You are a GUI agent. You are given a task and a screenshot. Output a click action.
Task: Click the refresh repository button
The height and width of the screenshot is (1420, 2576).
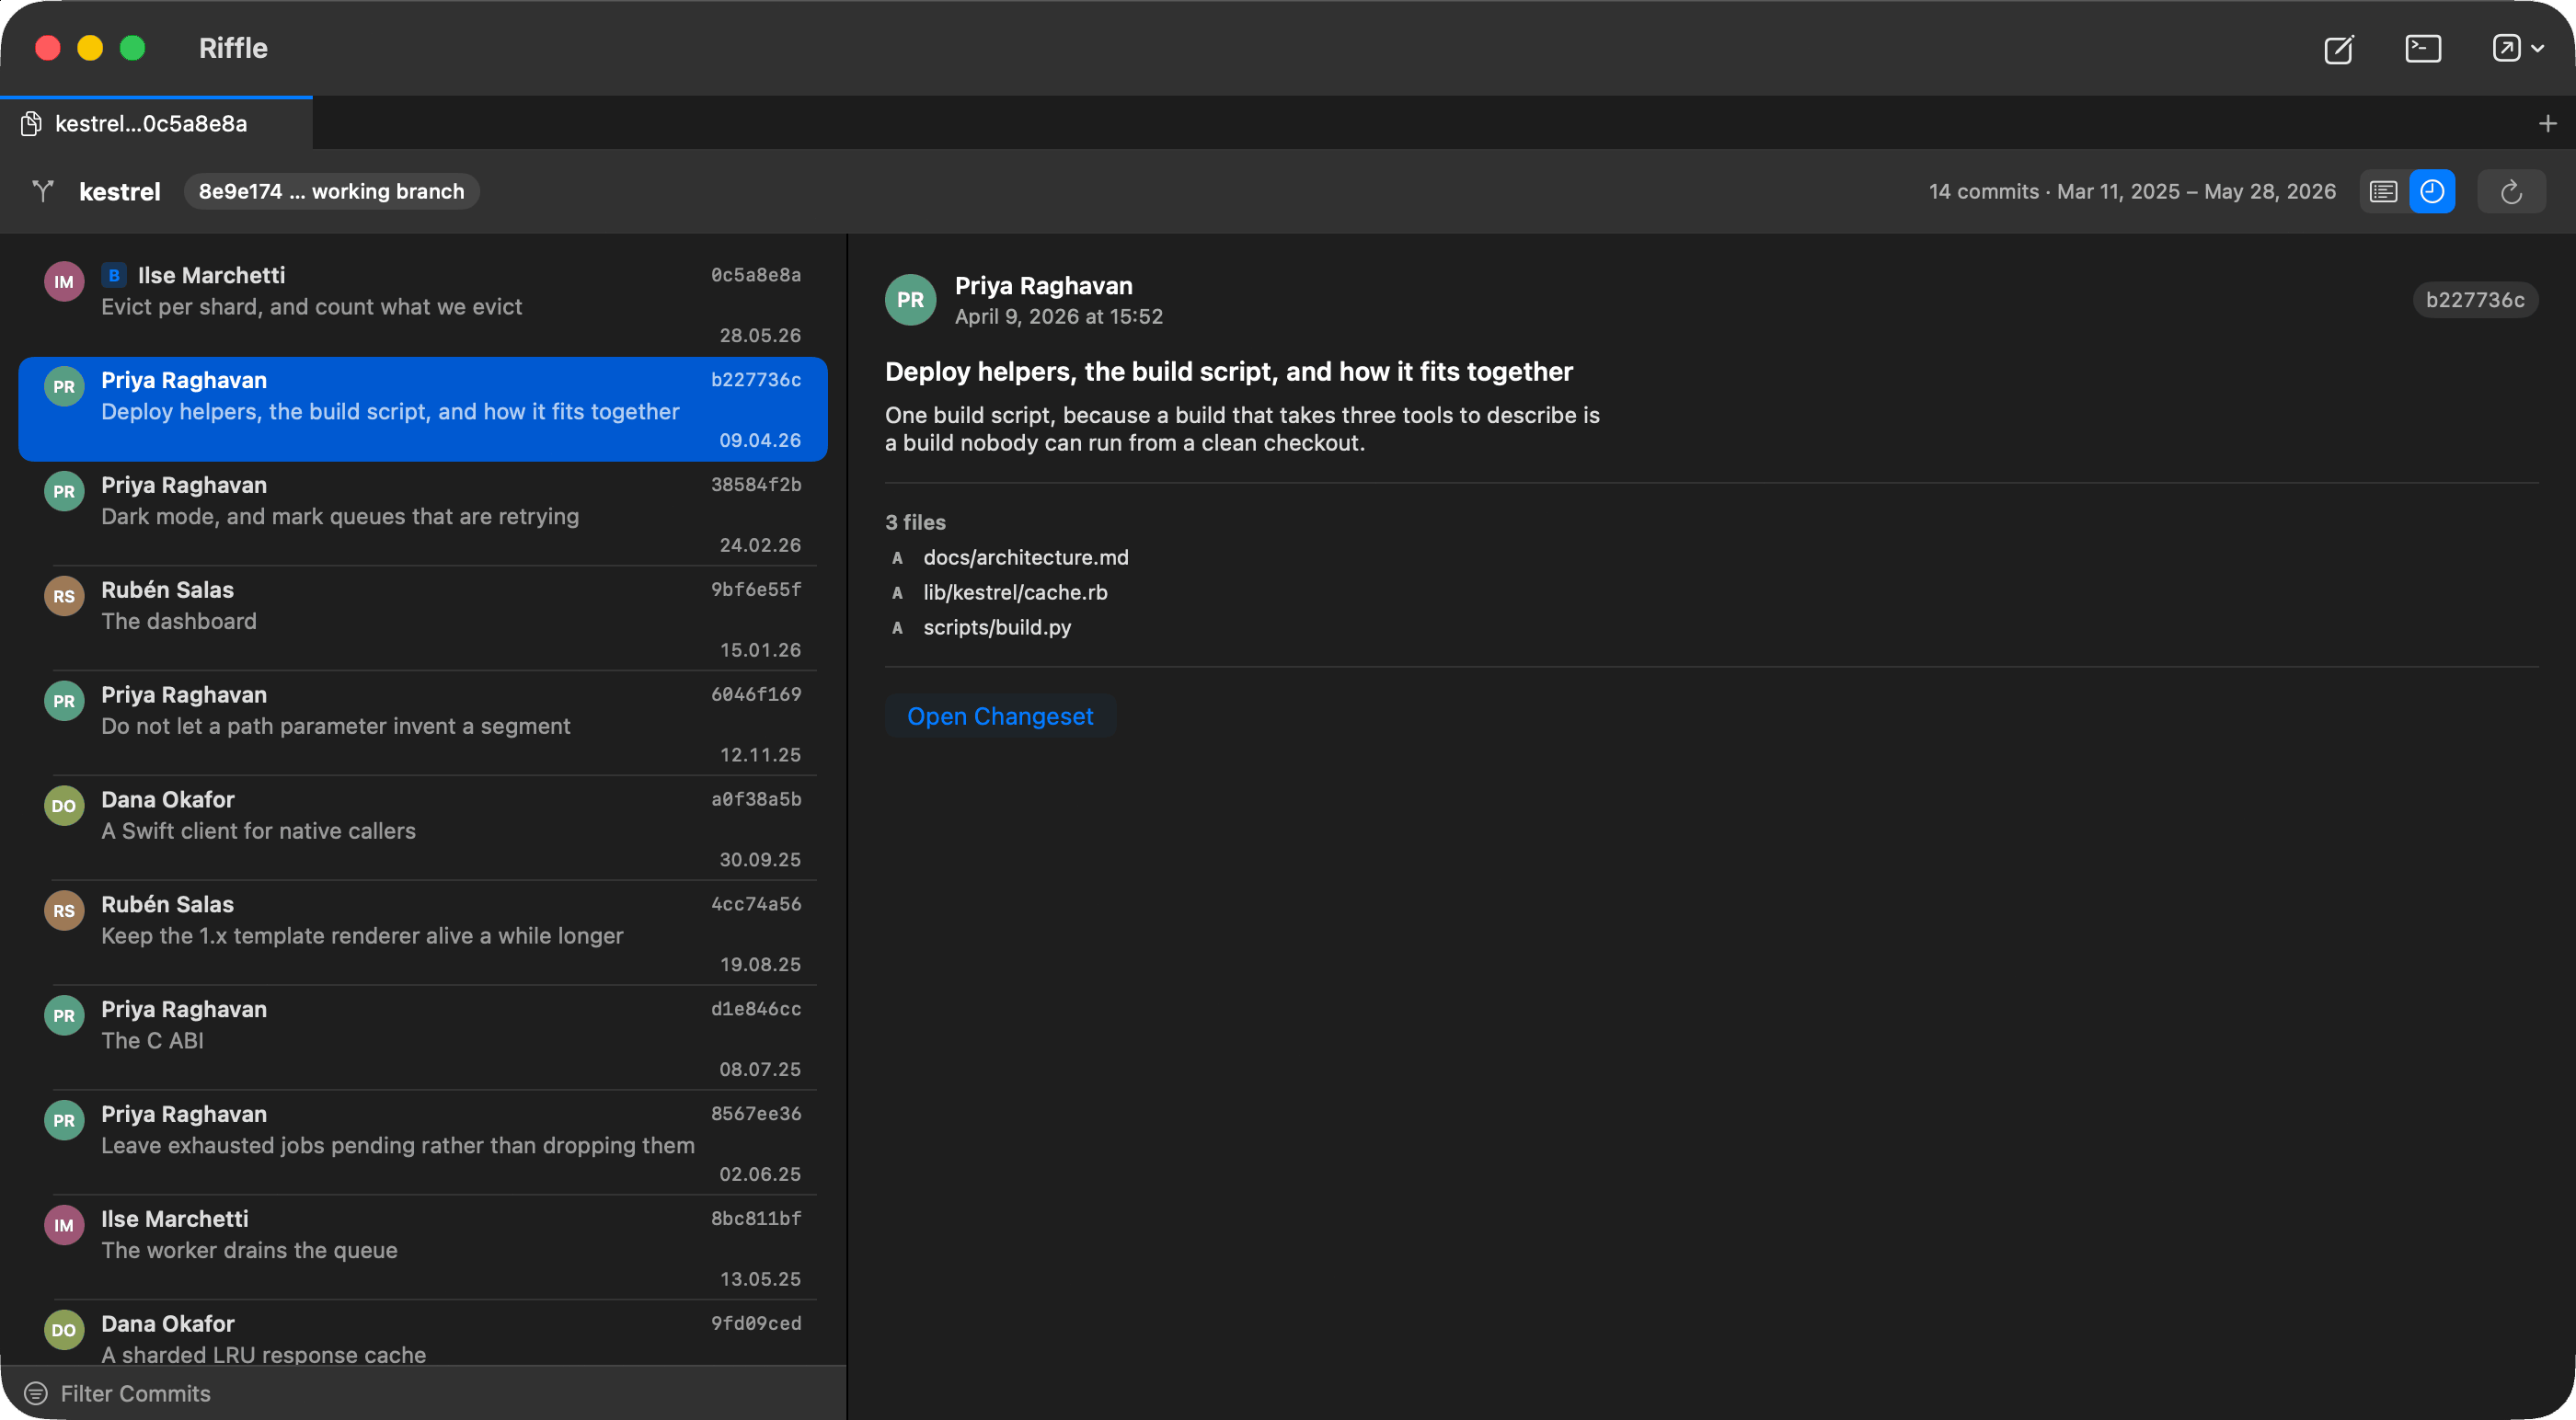2511,191
